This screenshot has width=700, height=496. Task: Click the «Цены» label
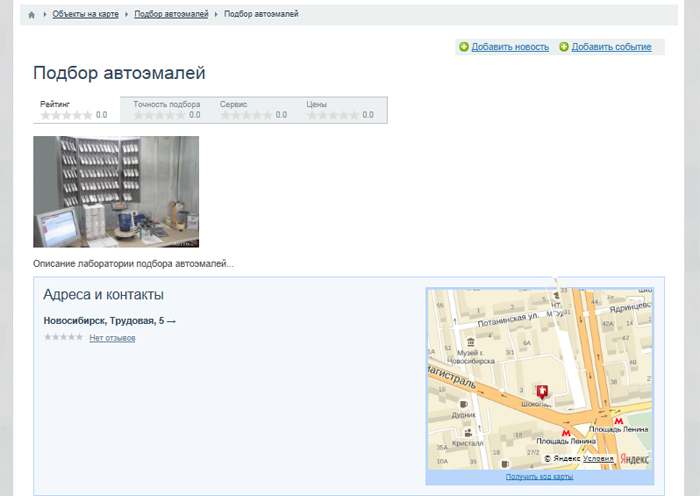pyautogui.click(x=317, y=104)
